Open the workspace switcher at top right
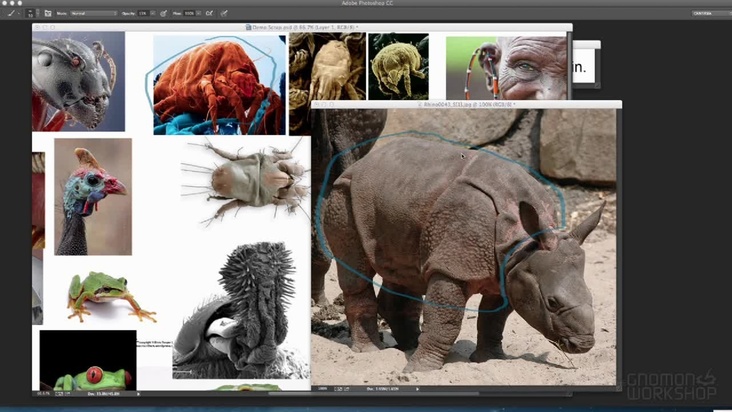732x412 pixels. 711,14
